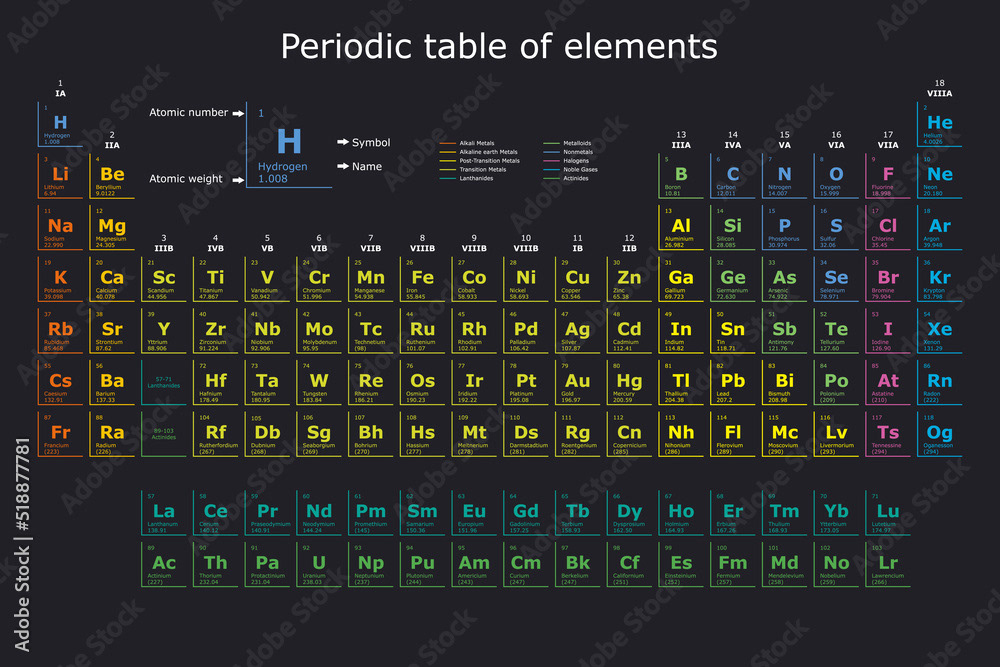
Task: Select the Tennessine (Ts) element tile
Action: (888, 434)
